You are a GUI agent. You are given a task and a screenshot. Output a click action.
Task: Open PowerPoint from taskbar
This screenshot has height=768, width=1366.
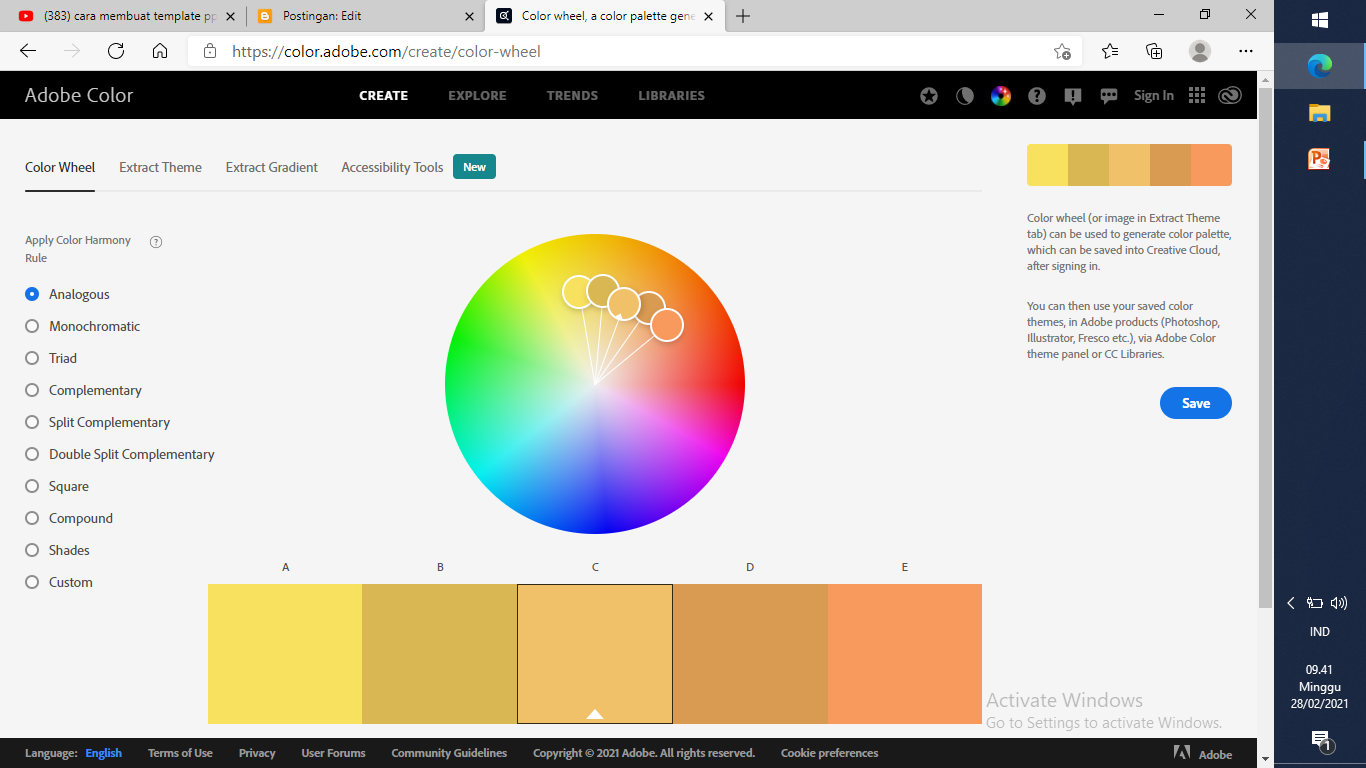click(x=1319, y=158)
